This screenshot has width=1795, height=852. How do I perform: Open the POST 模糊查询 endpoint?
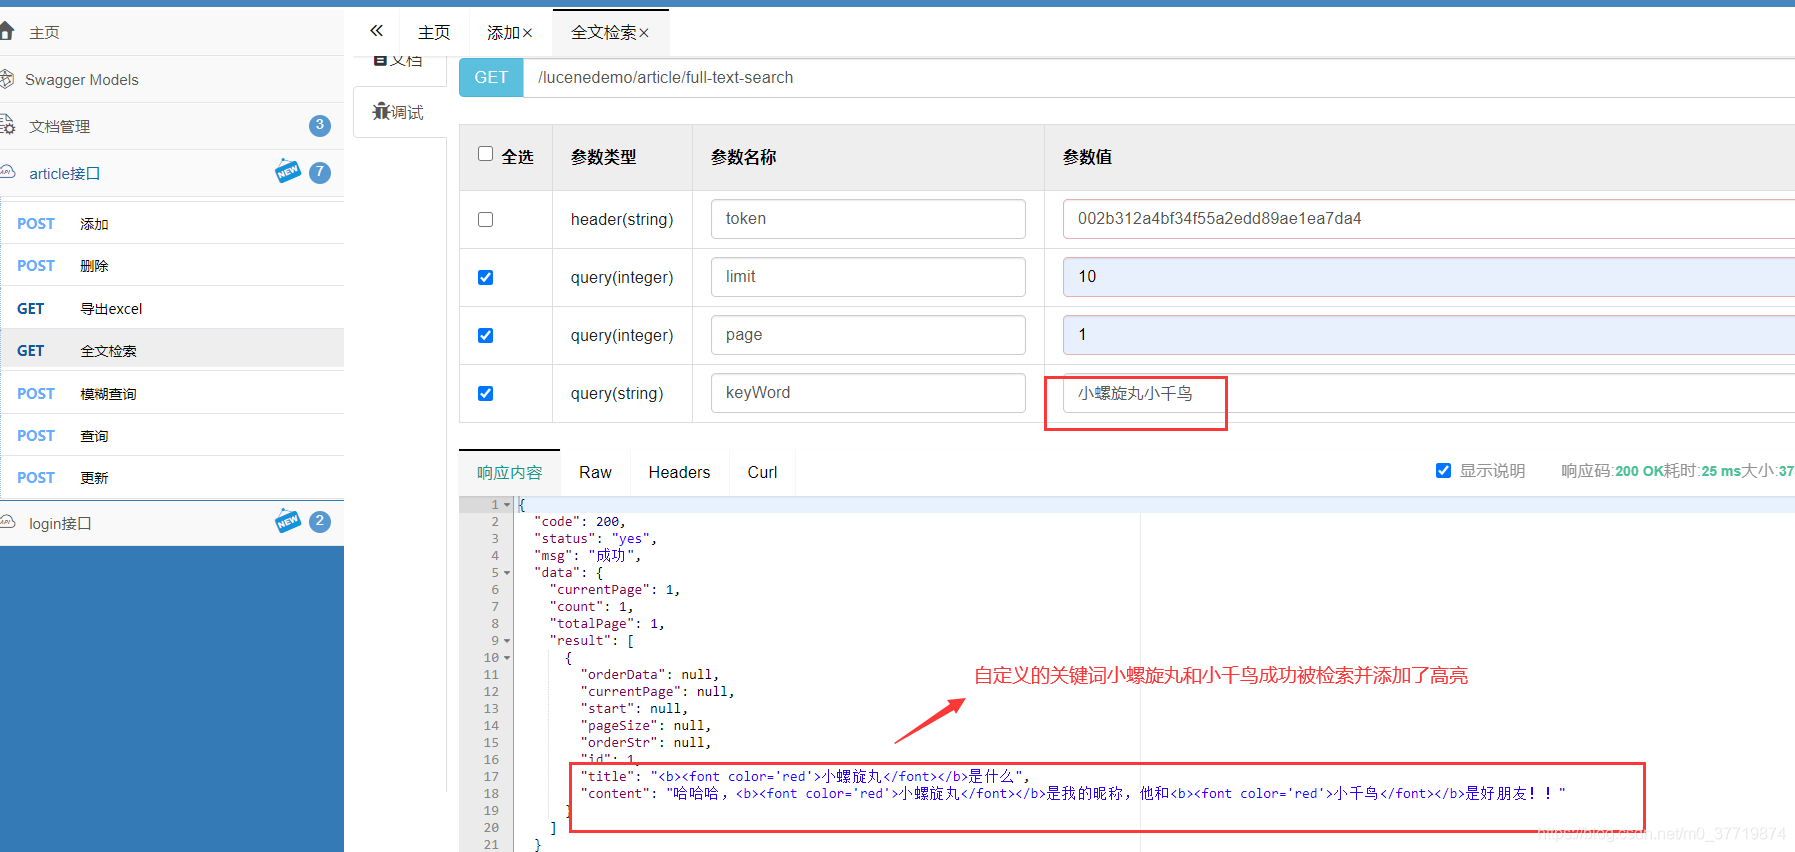(x=172, y=393)
